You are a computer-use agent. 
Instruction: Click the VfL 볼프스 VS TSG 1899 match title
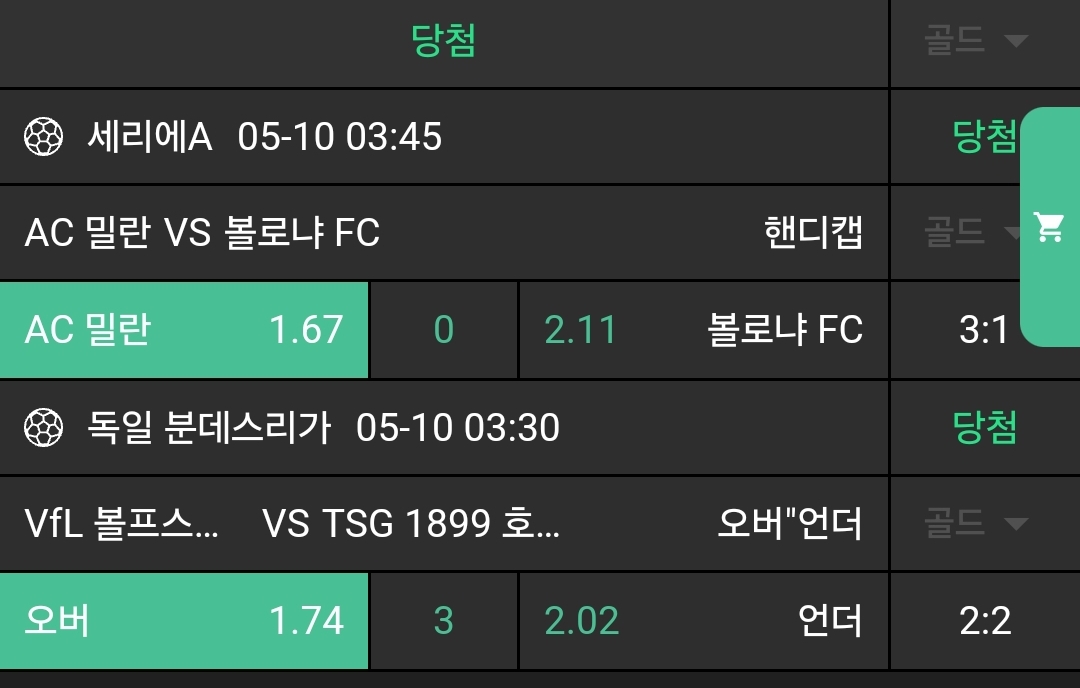[x=292, y=523]
